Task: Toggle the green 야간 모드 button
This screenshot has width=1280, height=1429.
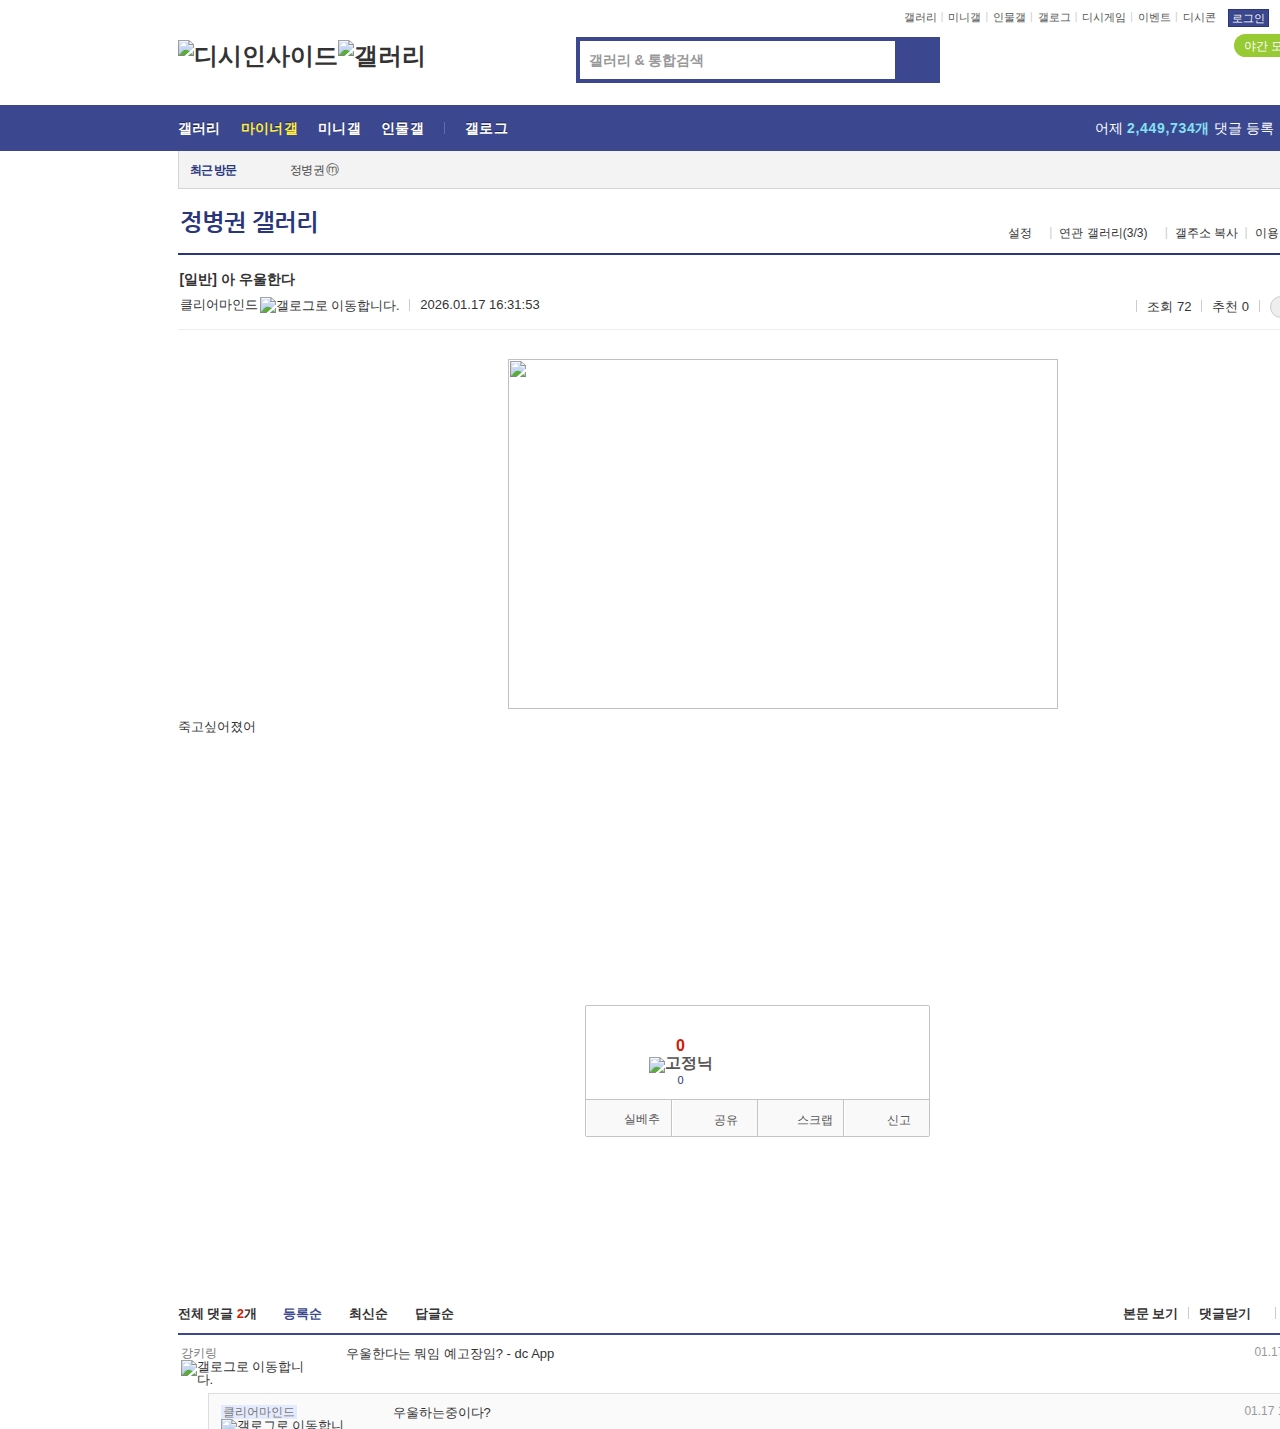Action: tap(1260, 46)
